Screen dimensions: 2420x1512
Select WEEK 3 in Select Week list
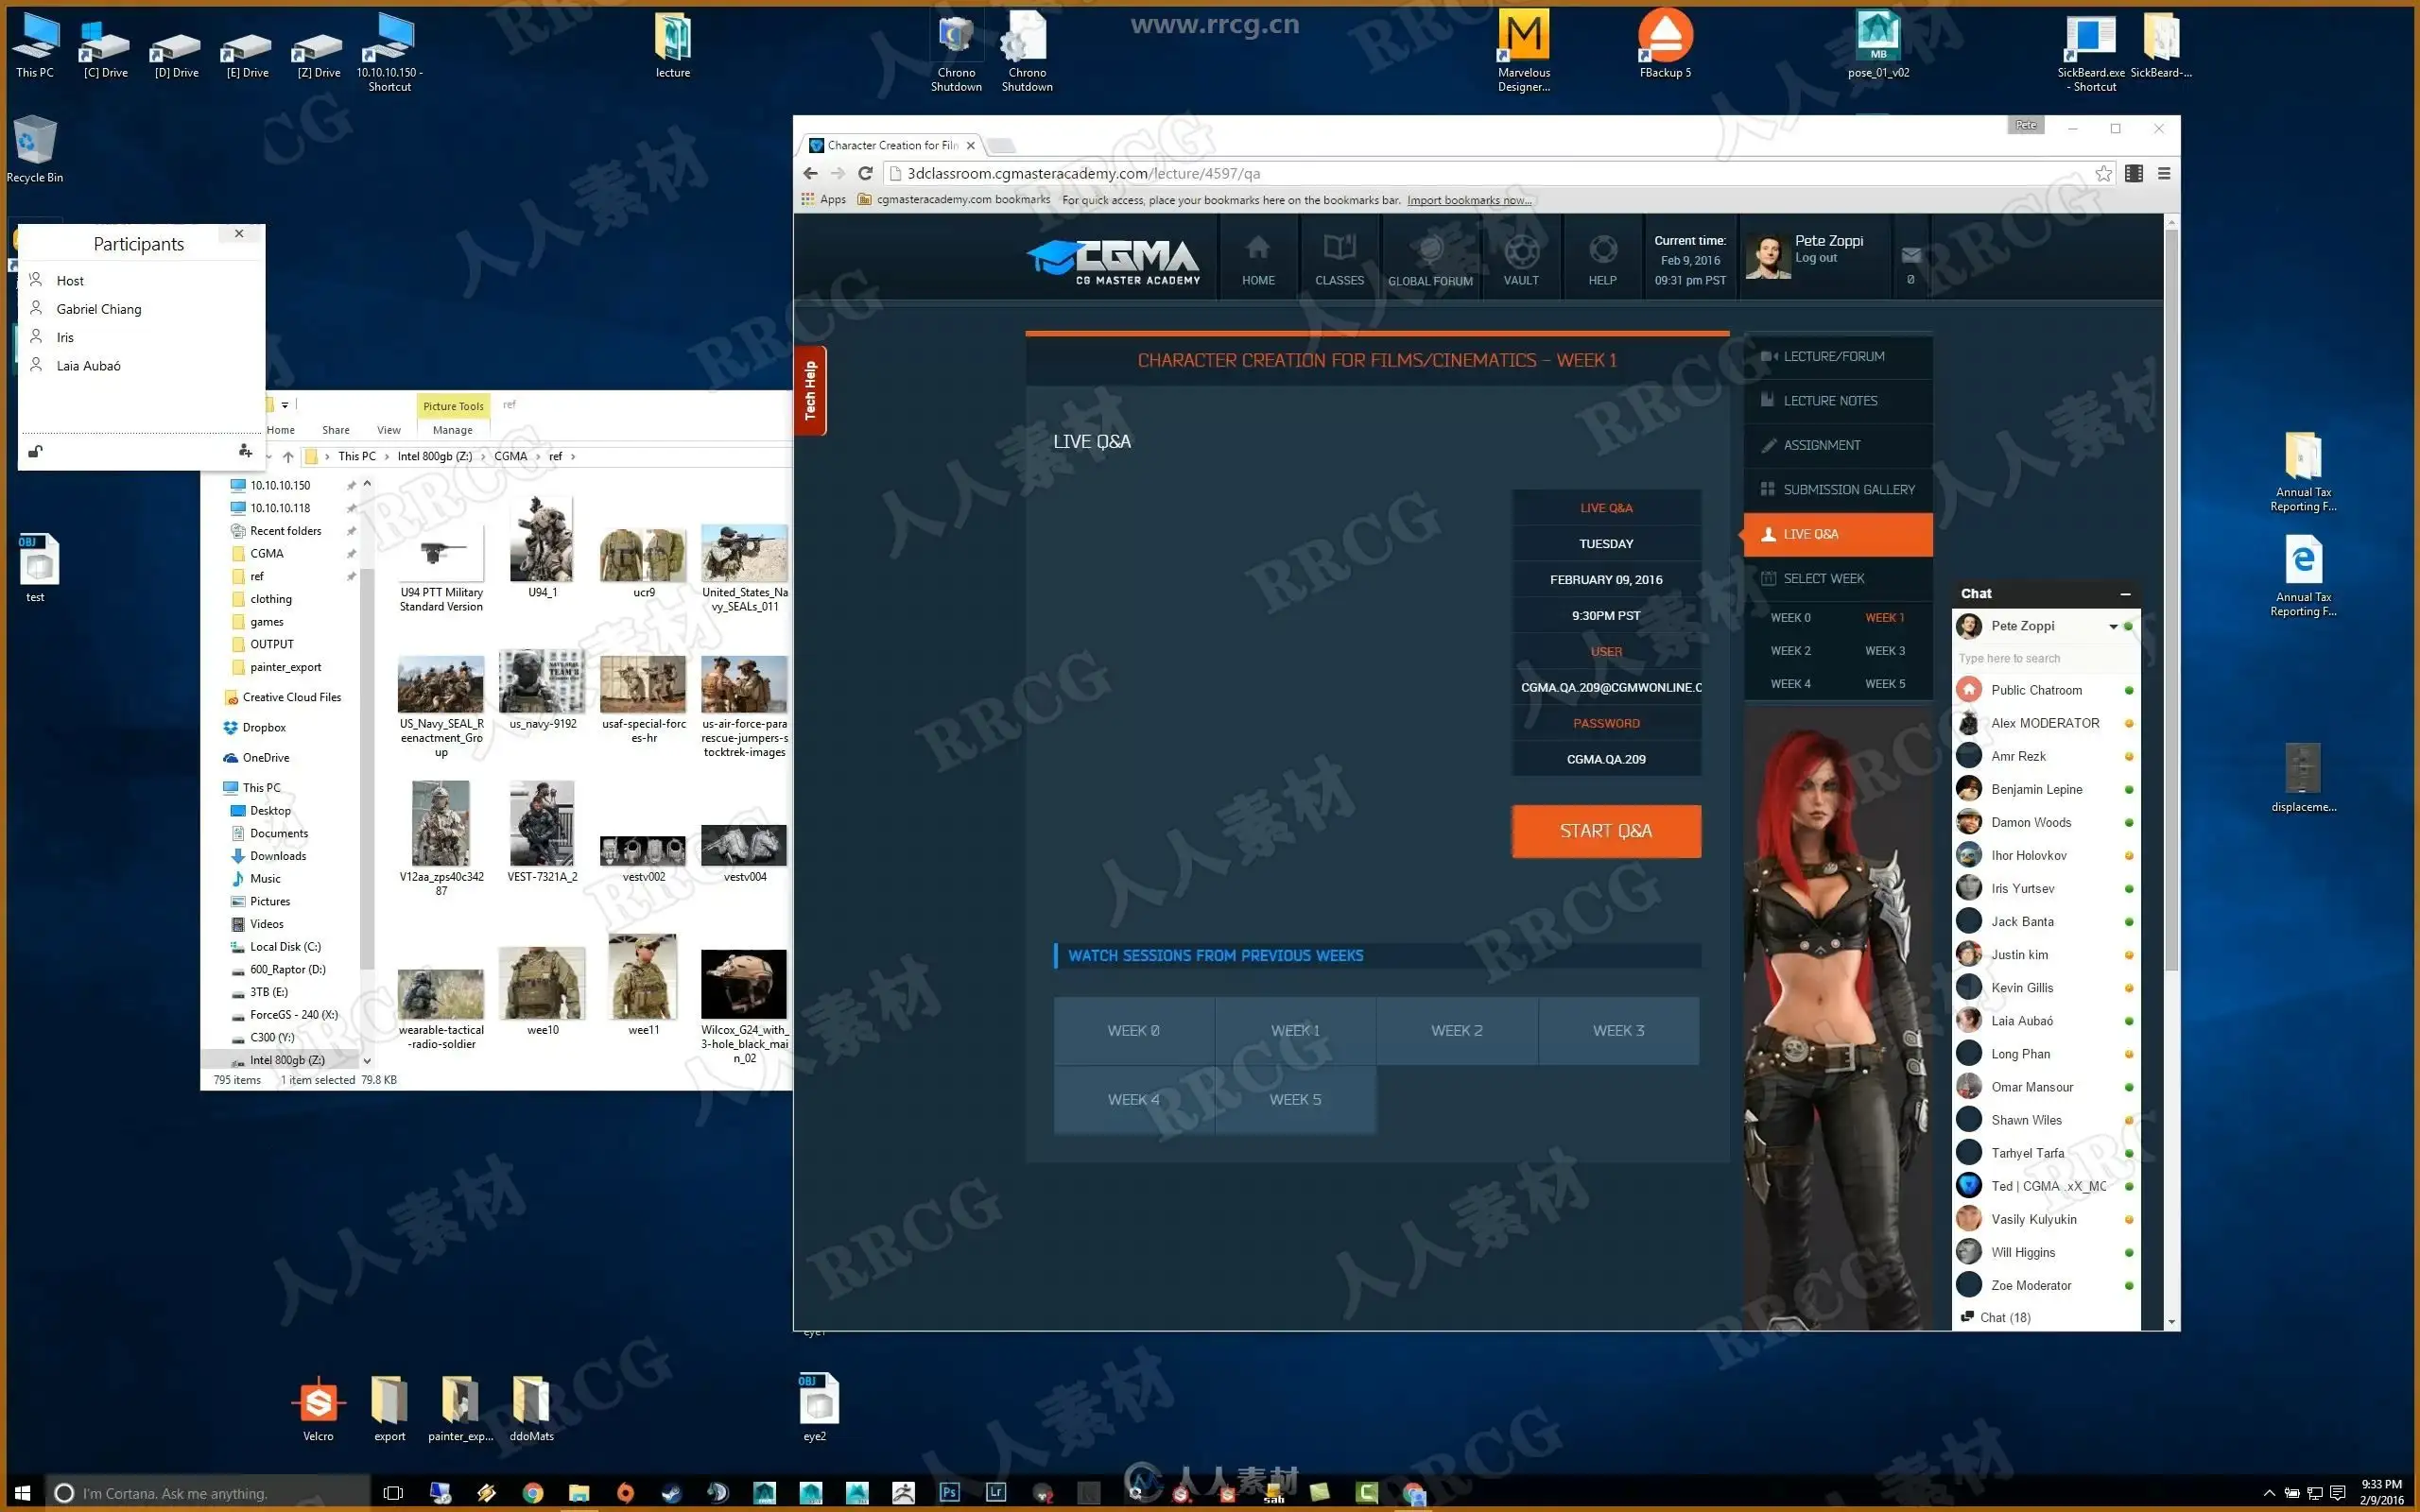(1884, 651)
